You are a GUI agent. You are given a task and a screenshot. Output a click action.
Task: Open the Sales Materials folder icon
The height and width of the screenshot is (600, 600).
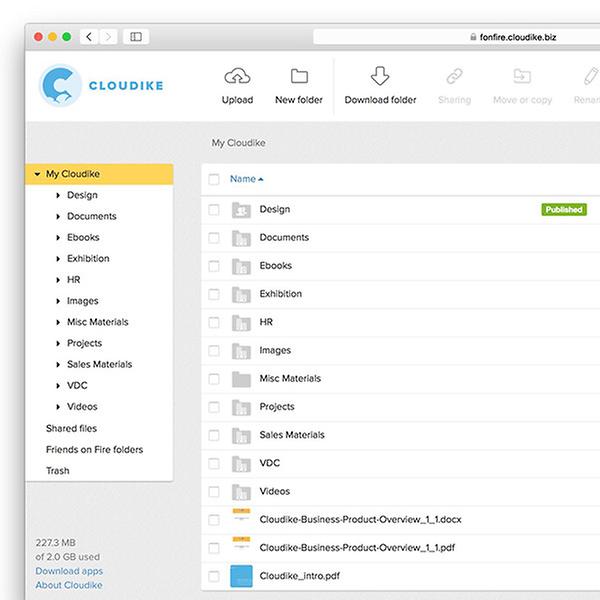click(x=241, y=435)
